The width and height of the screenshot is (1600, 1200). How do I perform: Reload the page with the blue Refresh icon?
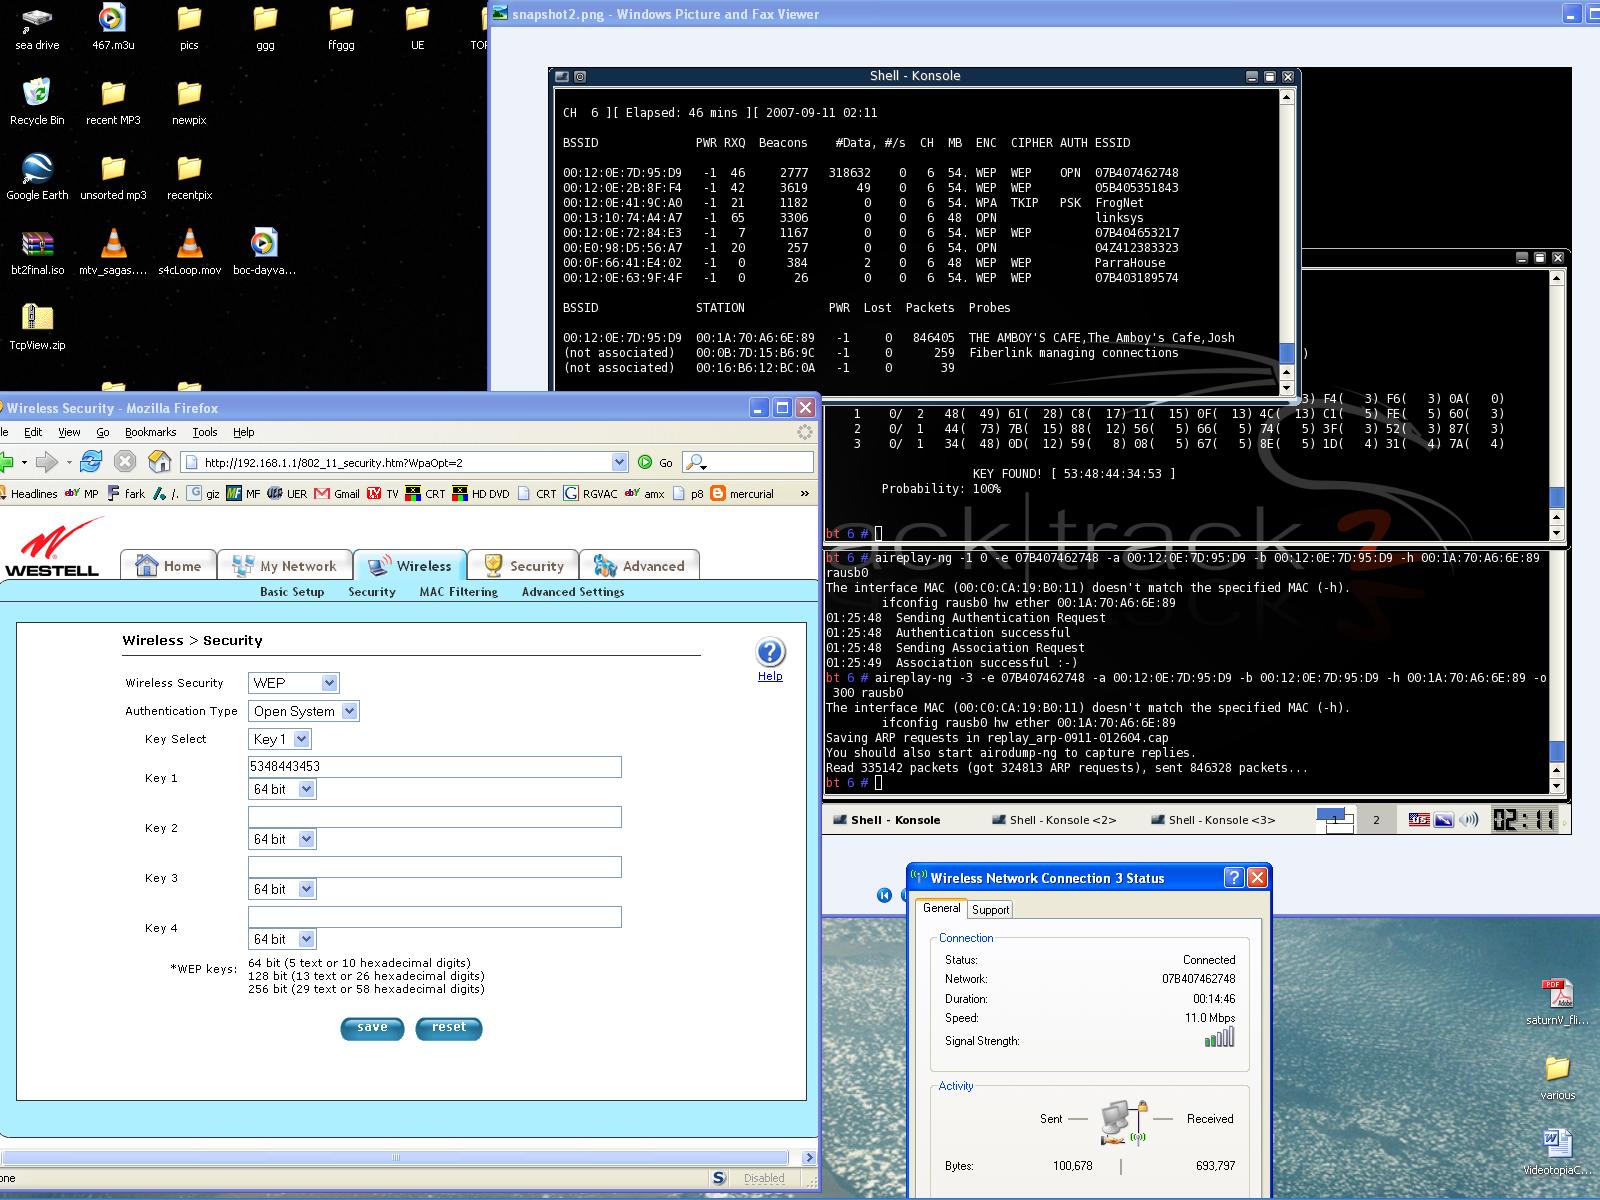coord(91,461)
